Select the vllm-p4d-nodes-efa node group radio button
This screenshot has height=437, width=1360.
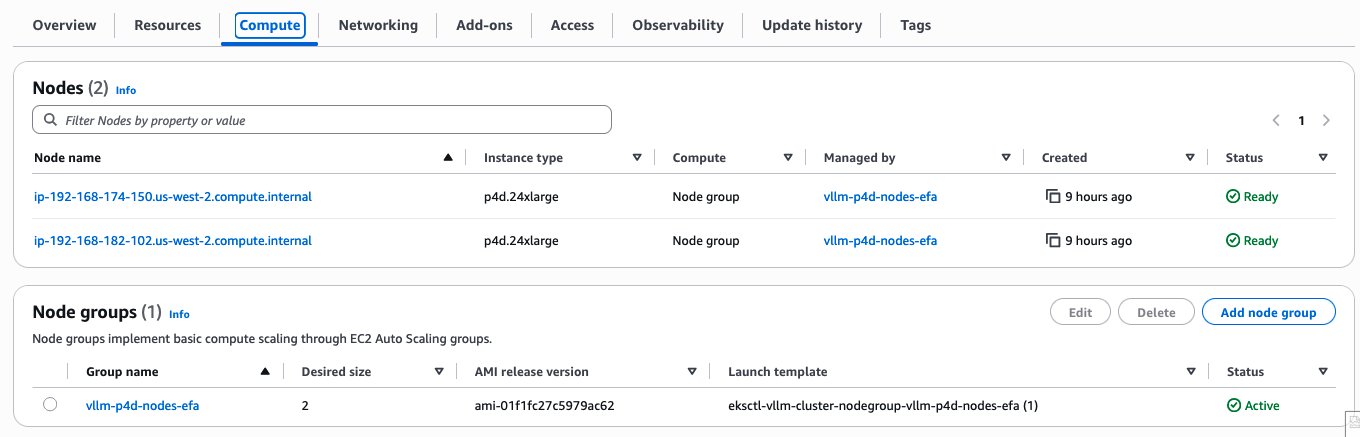tap(50, 405)
